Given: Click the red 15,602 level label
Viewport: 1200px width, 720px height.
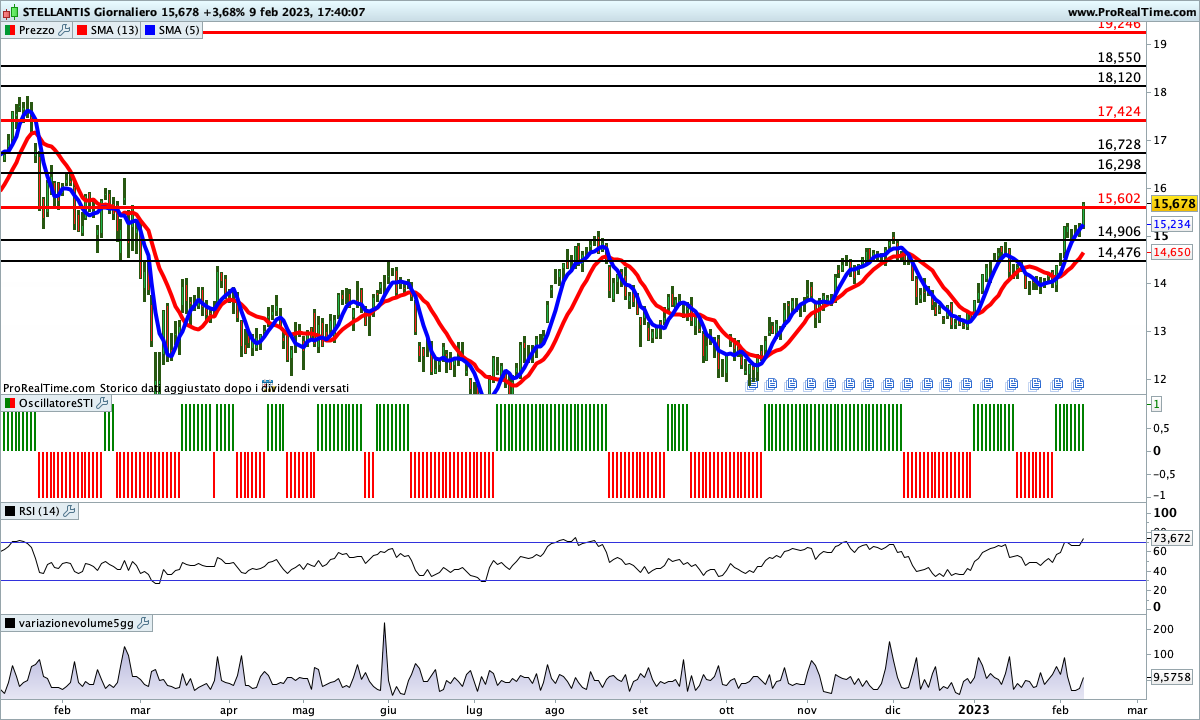Looking at the screenshot, I should 1119,198.
